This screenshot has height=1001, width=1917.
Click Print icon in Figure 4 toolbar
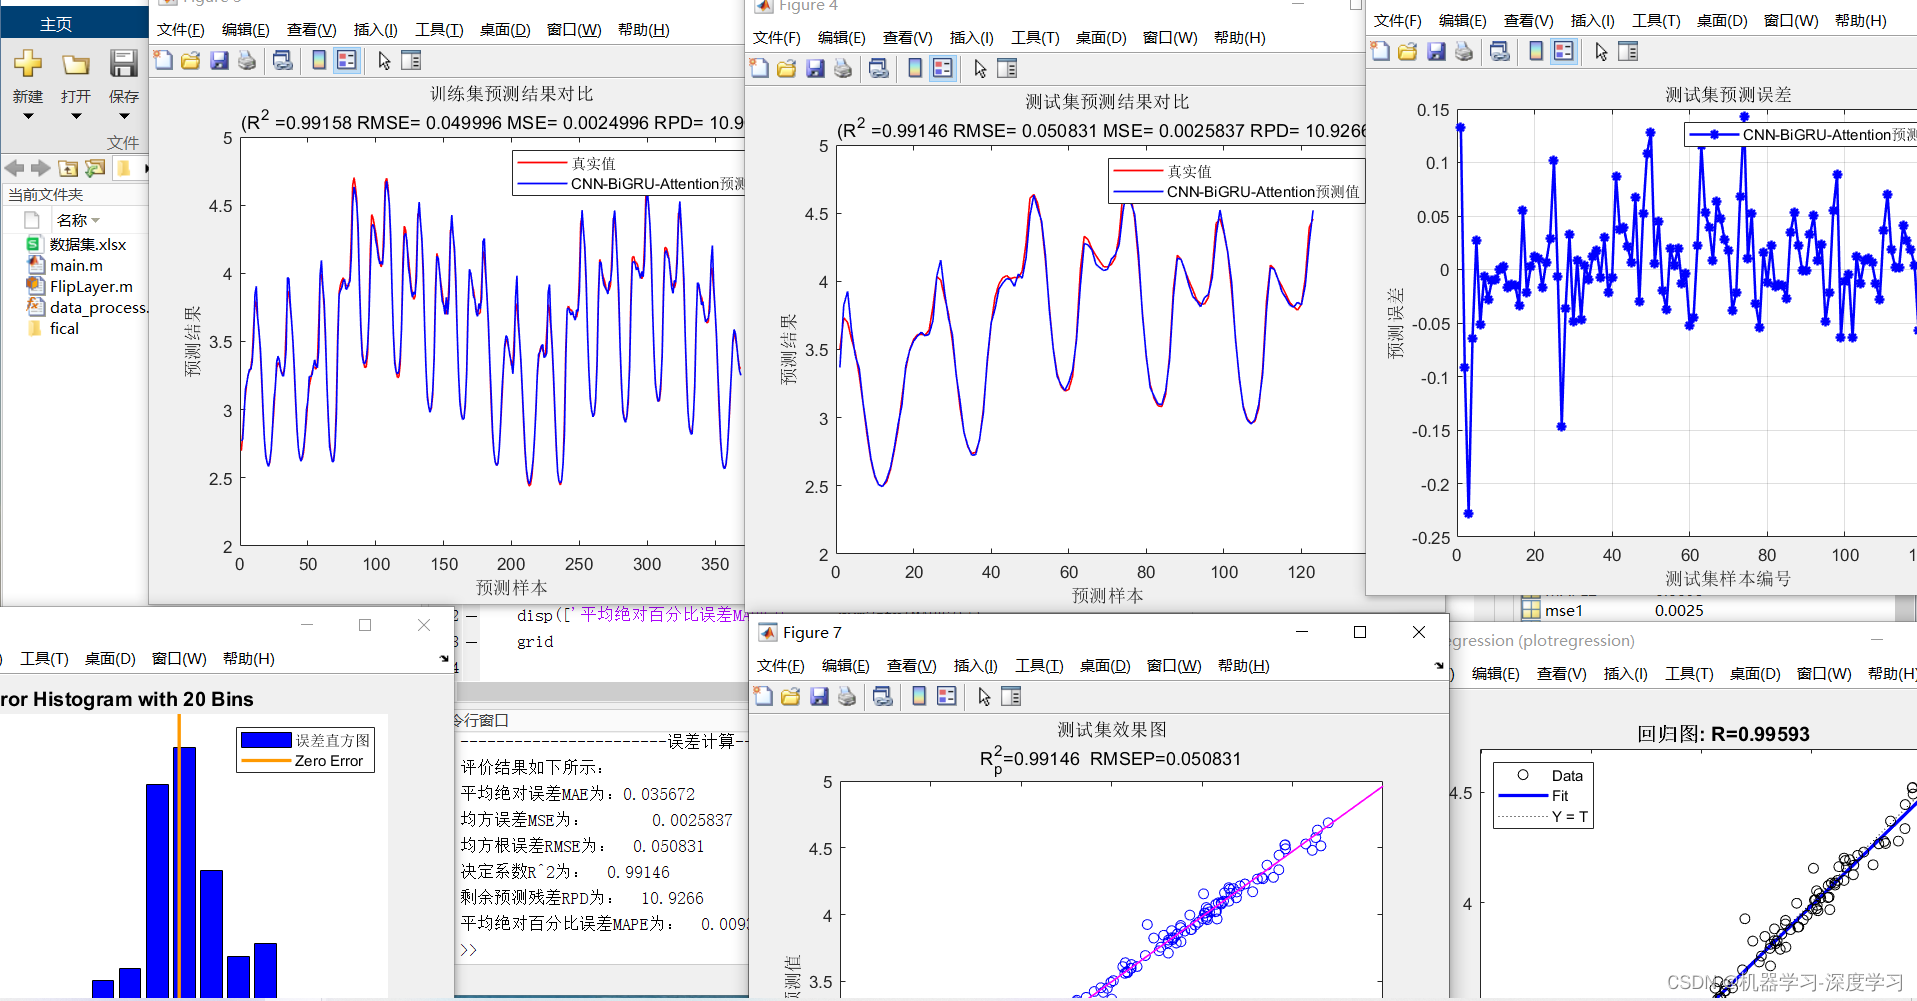[842, 68]
